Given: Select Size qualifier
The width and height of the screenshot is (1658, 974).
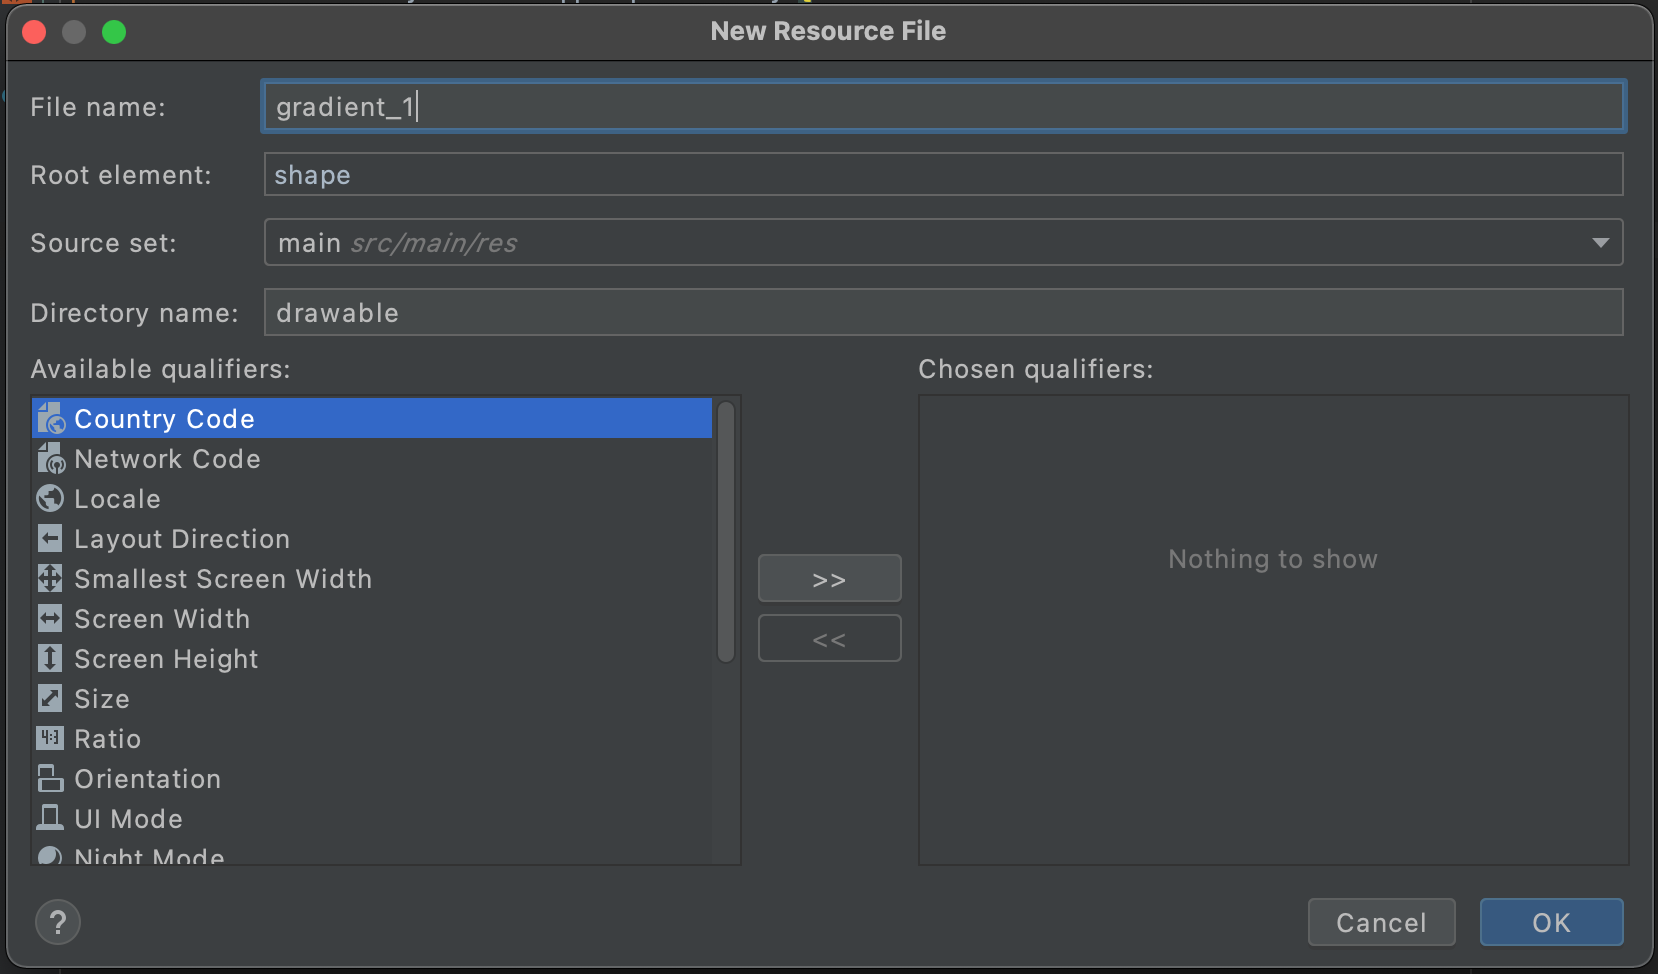Looking at the screenshot, I should 372,698.
